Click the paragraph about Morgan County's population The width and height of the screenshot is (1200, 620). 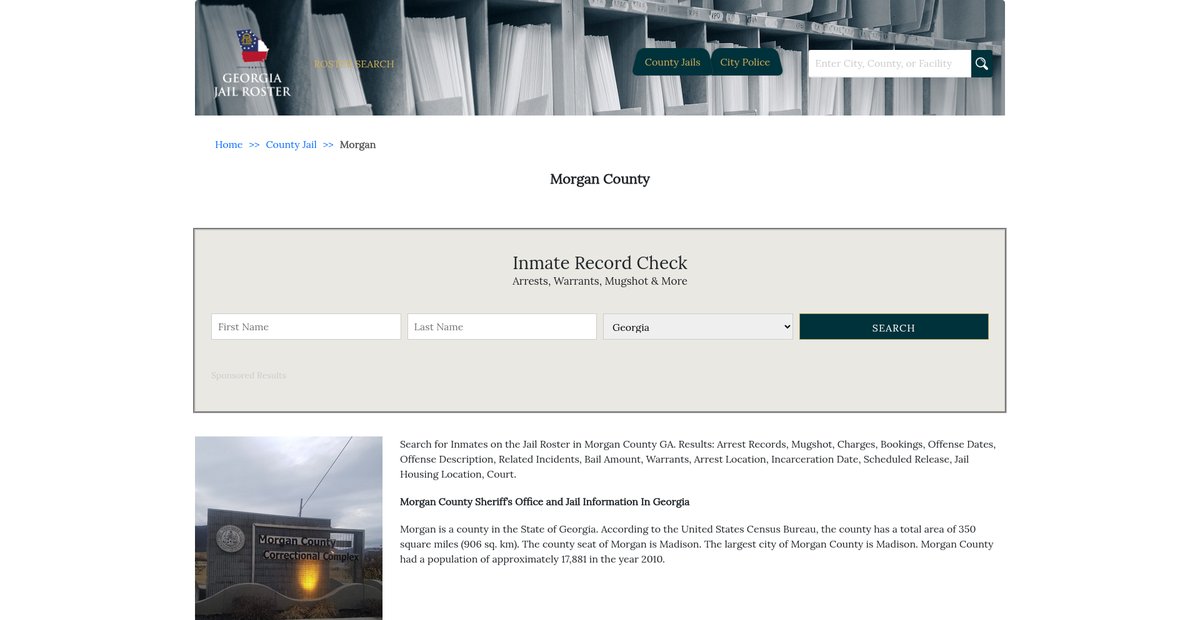(696, 544)
